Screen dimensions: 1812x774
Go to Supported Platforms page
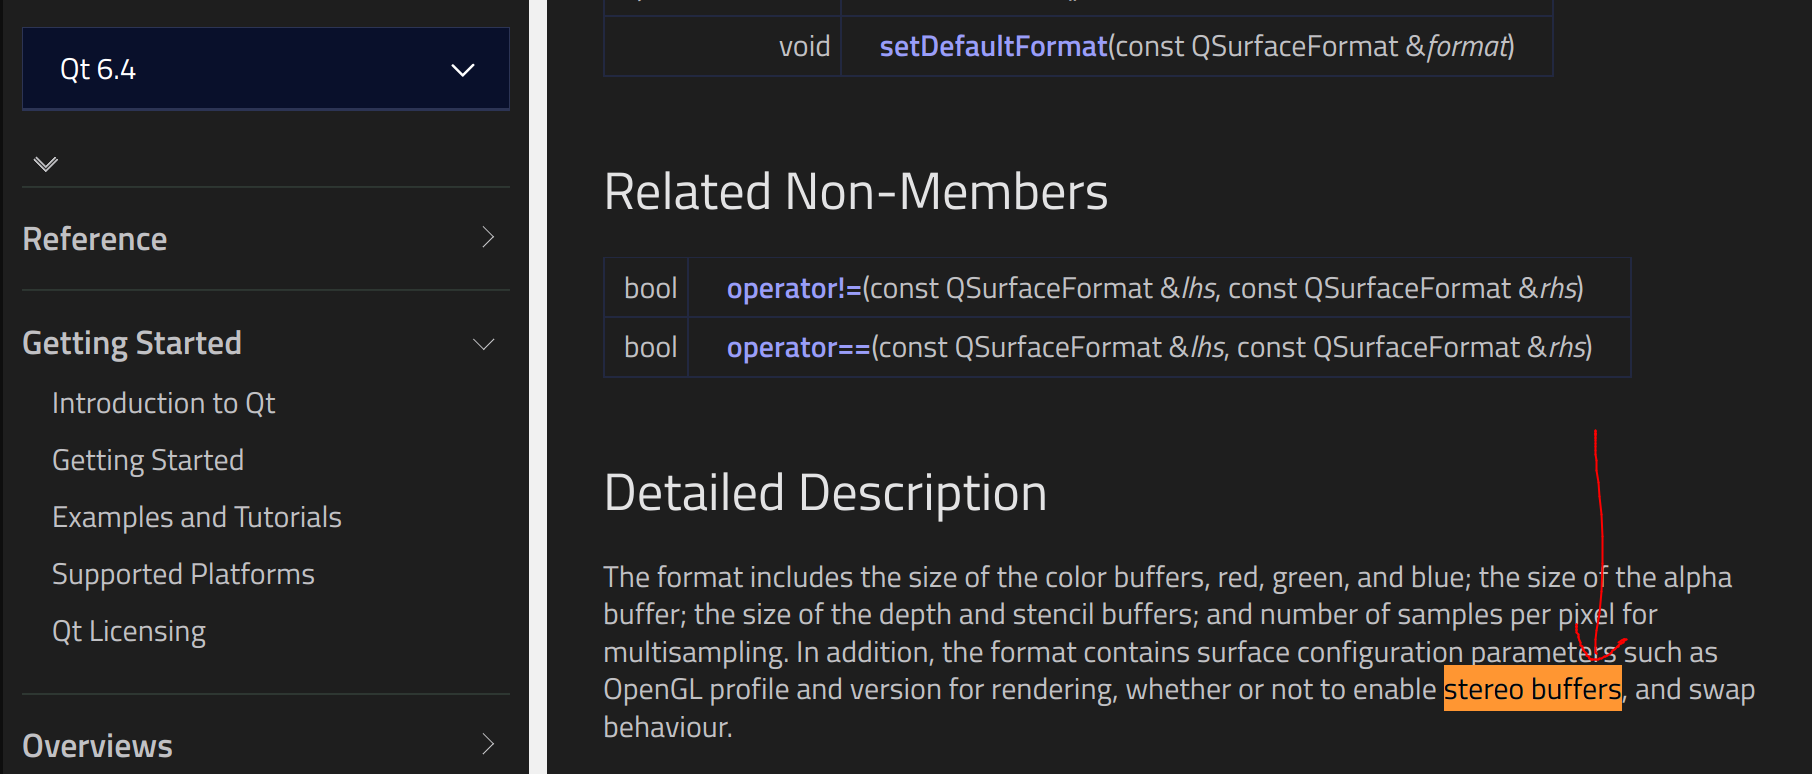[x=183, y=574]
